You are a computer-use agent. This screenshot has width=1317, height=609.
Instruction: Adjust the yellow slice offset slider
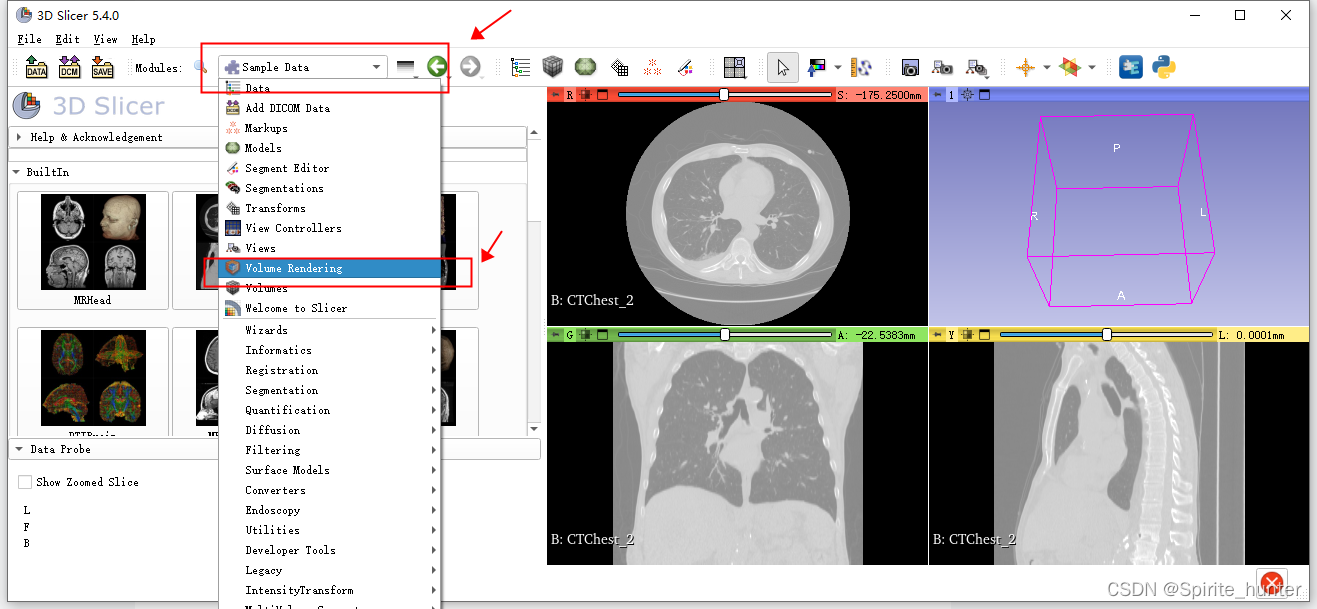pos(1107,335)
